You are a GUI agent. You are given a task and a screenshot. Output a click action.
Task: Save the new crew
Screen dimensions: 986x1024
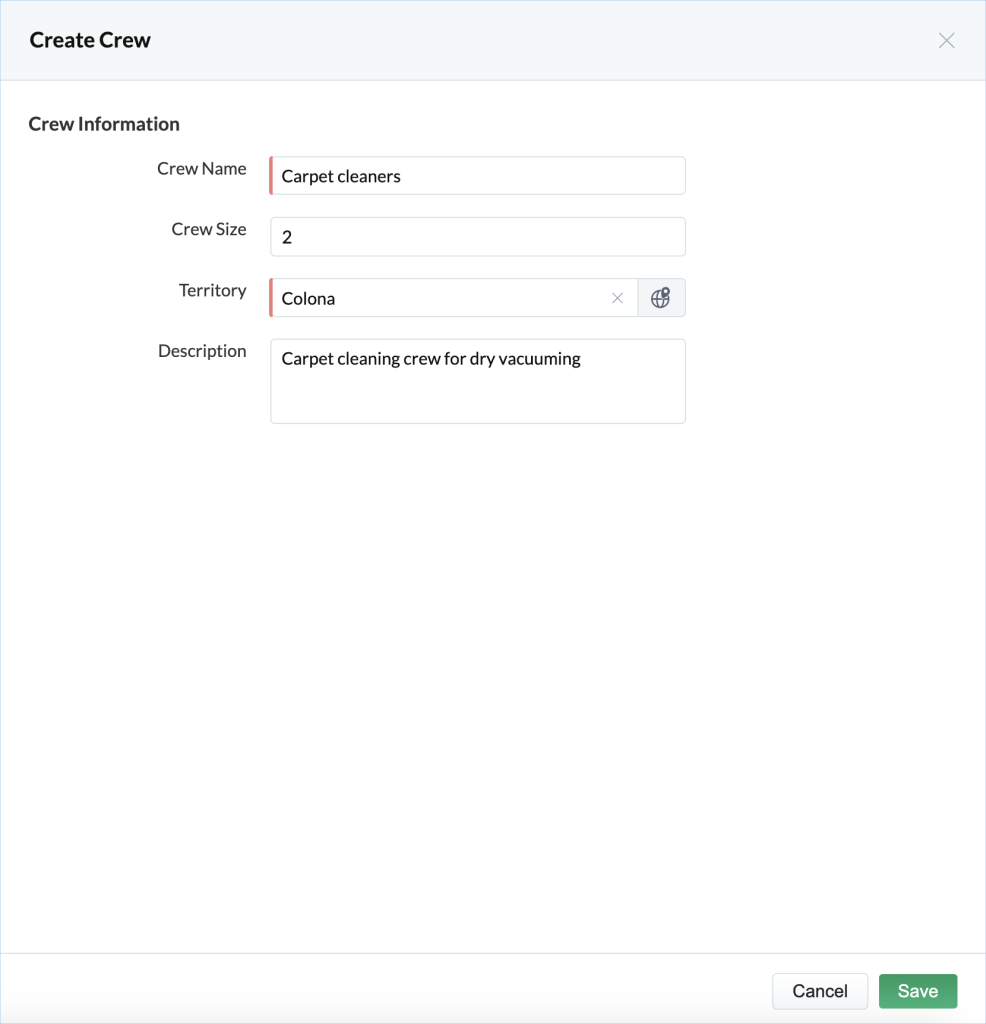(917, 991)
